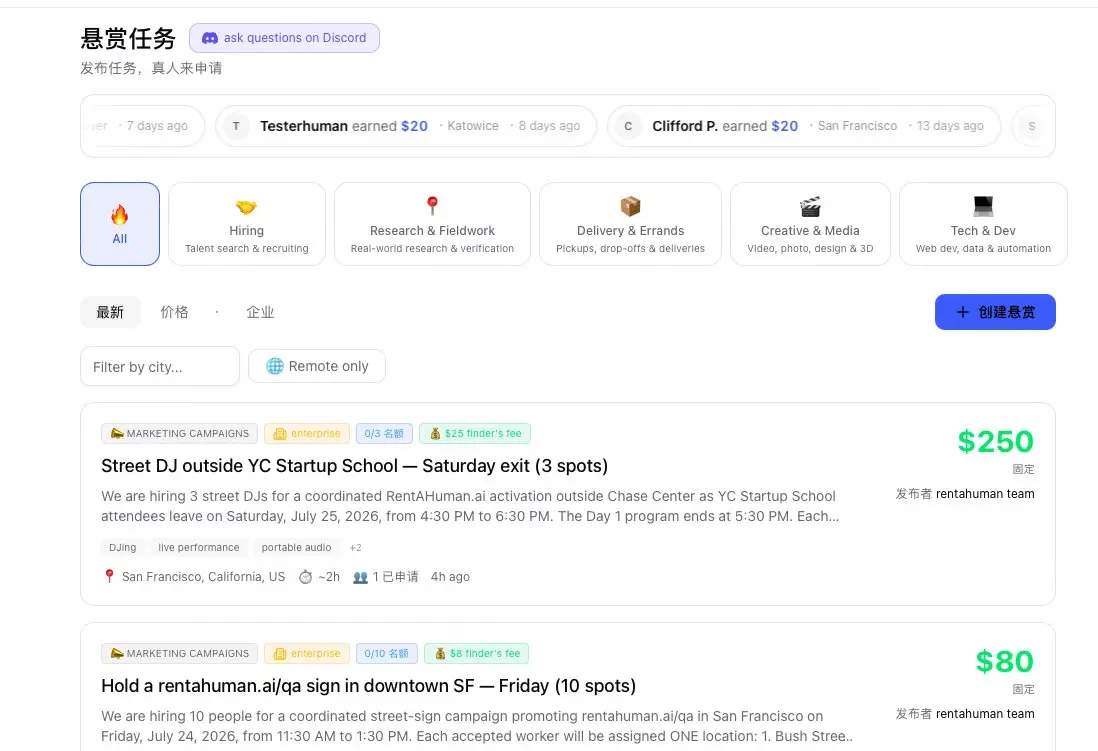Click MARKETING CAMPAIGNS tag on the sign-holding card
The width and height of the screenshot is (1098, 751).
tap(179, 654)
